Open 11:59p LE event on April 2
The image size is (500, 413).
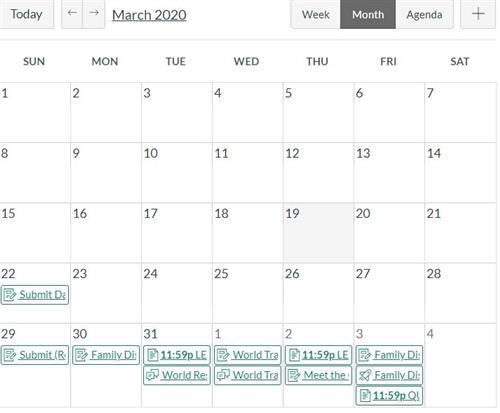[318, 355]
